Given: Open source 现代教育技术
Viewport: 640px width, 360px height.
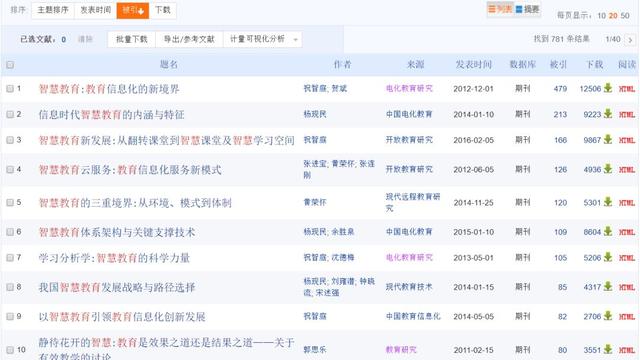Looking at the screenshot, I should (x=409, y=287).
